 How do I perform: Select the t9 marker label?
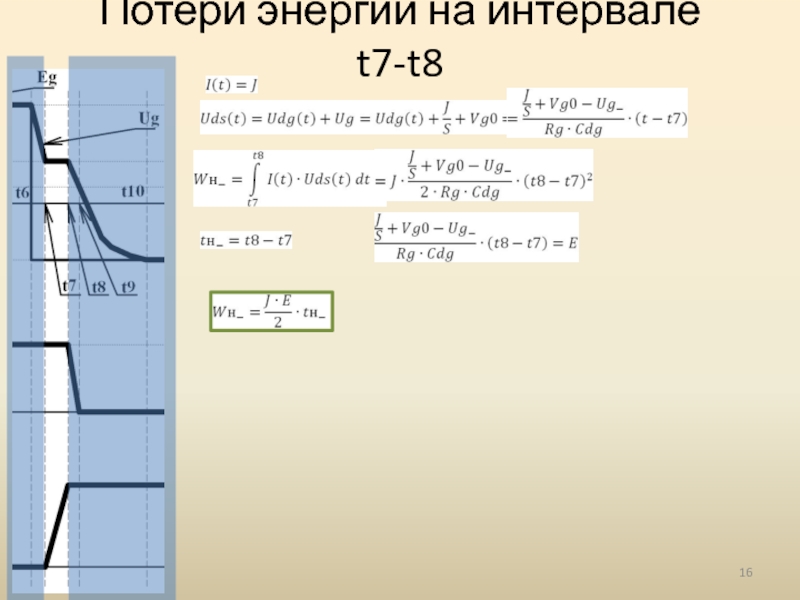tap(128, 288)
